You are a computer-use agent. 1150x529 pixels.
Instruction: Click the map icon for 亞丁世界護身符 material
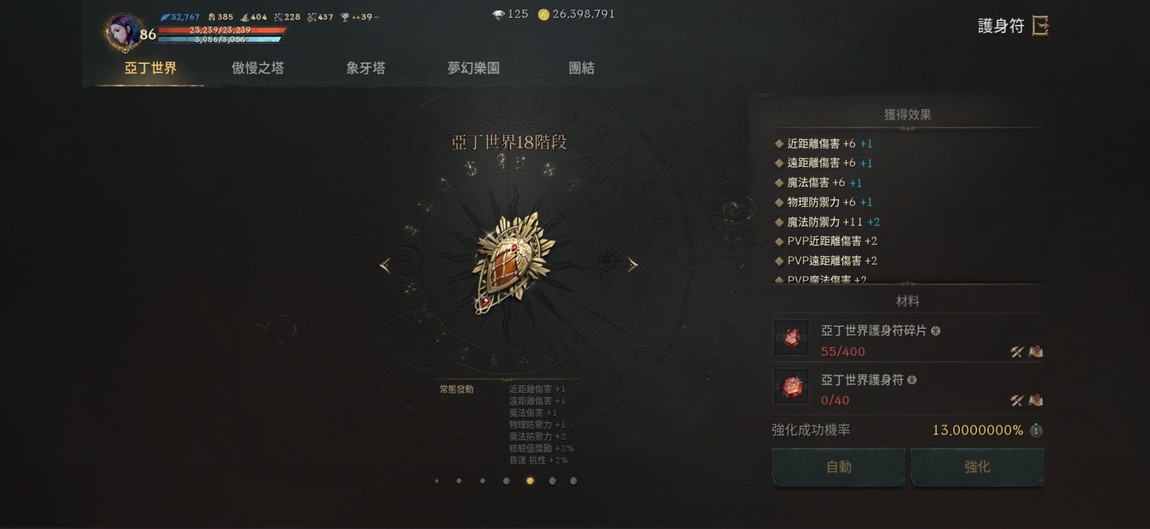tap(1036, 400)
